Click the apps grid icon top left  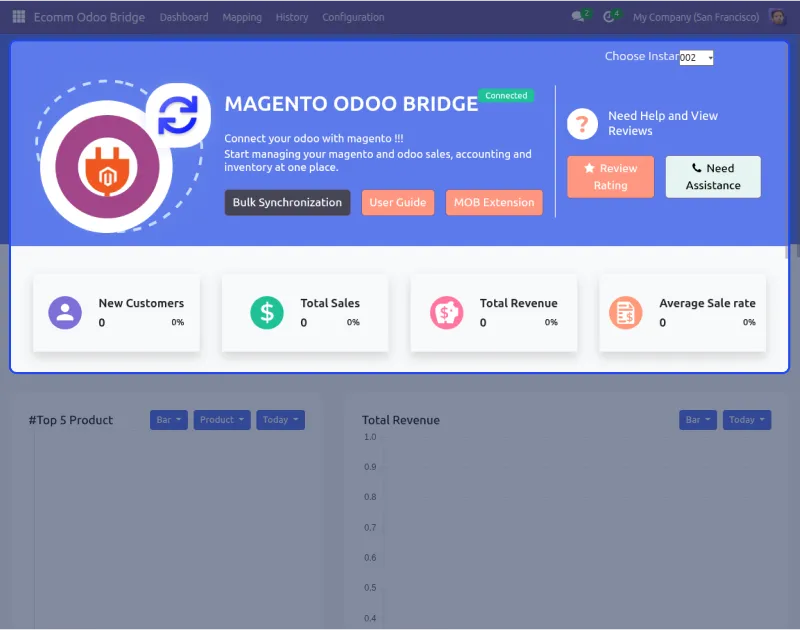click(17, 16)
